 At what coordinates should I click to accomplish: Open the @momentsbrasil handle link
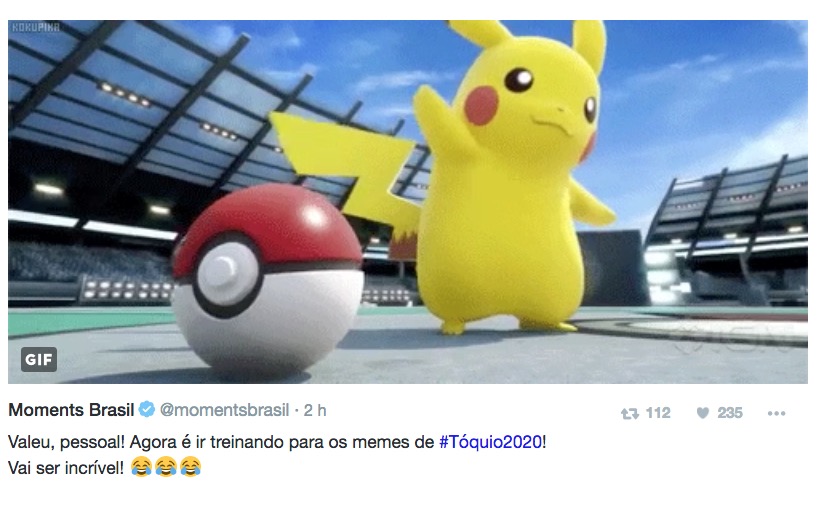[224, 410]
